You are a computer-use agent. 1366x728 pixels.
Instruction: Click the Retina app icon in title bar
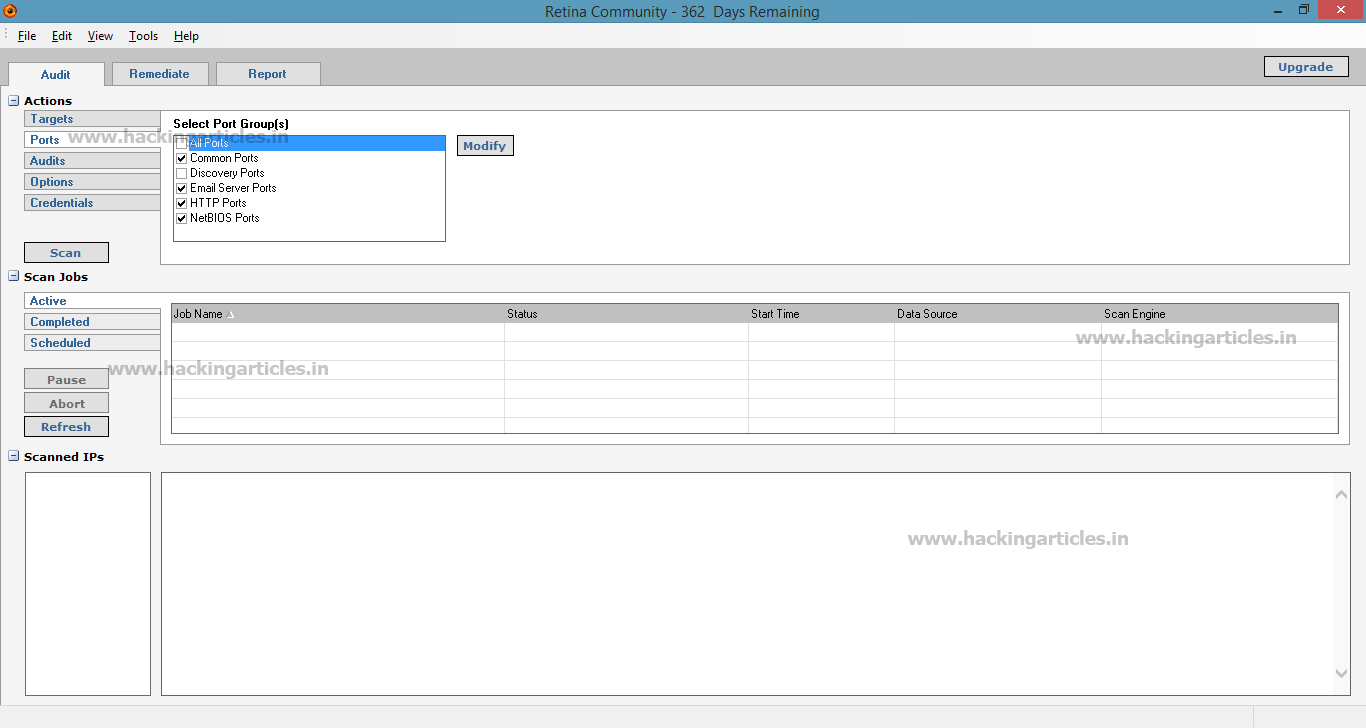pyautogui.click(x=10, y=11)
